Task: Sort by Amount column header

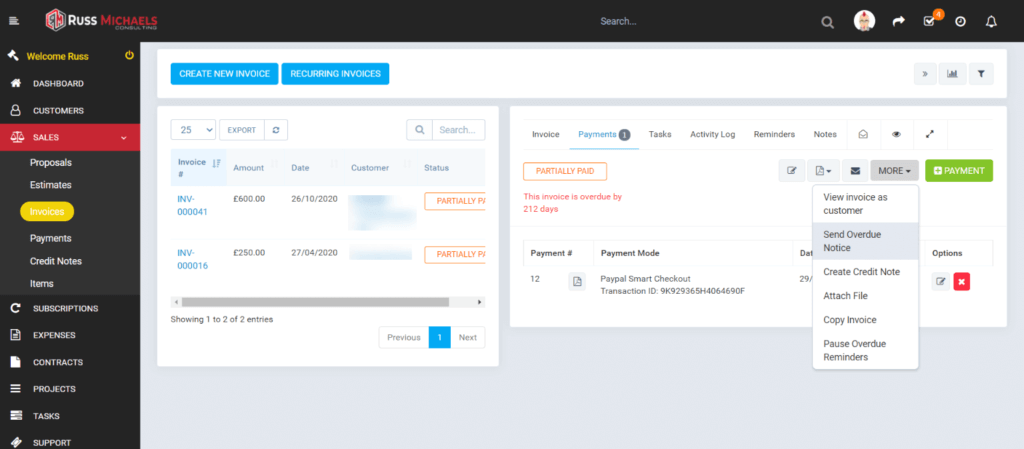Action: tap(255, 168)
